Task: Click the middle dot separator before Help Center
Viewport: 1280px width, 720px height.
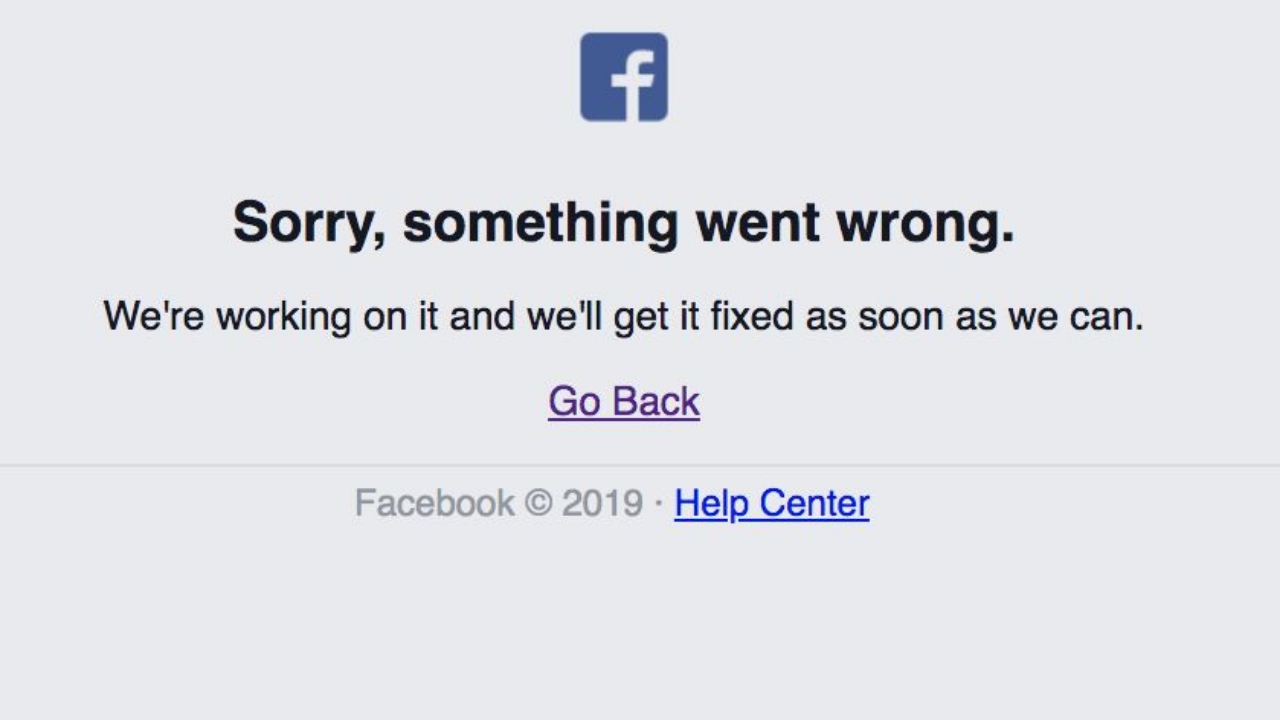Action: coord(658,503)
